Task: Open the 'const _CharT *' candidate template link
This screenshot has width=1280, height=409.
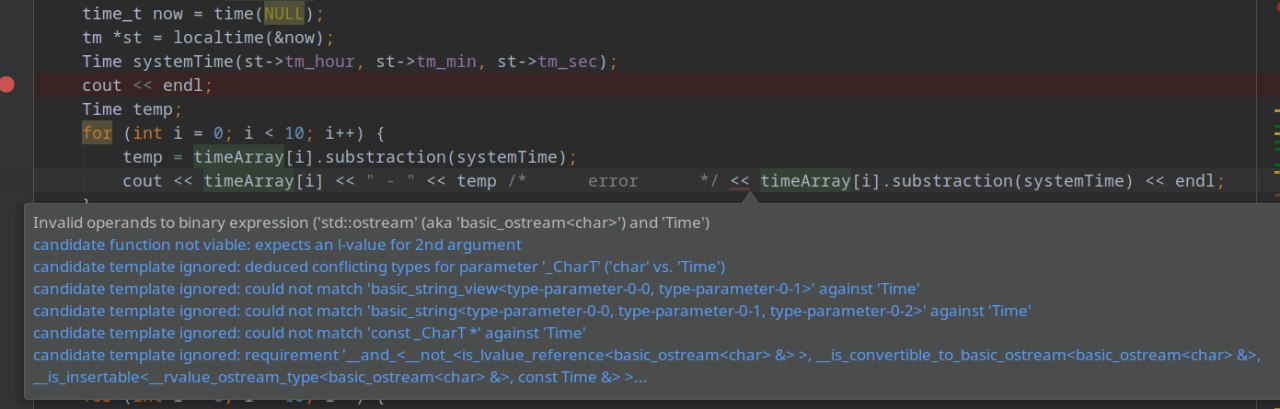Action: tap(309, 333)
